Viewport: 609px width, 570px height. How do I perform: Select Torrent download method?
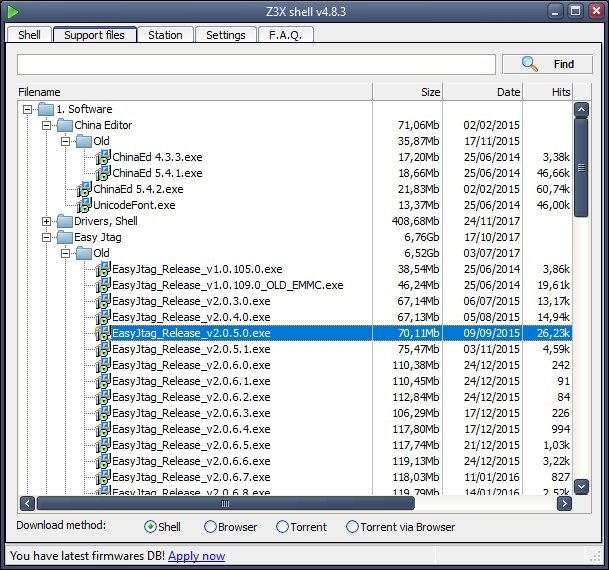pos(282,527)
